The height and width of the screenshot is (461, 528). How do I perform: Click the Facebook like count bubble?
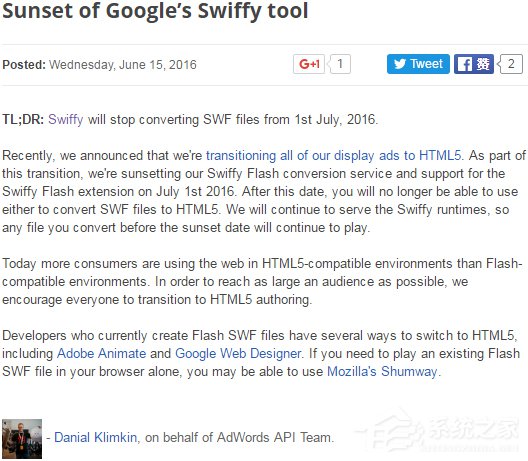click(510, 64)
